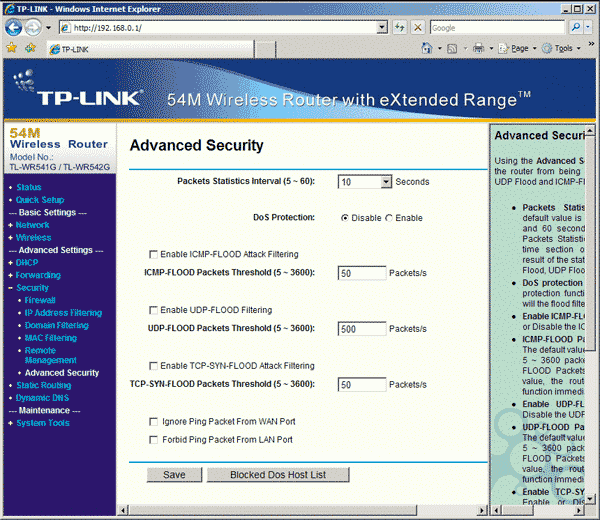Click the Refresh page icon
This screenshot has width=600, height=520.
point(400,28)
